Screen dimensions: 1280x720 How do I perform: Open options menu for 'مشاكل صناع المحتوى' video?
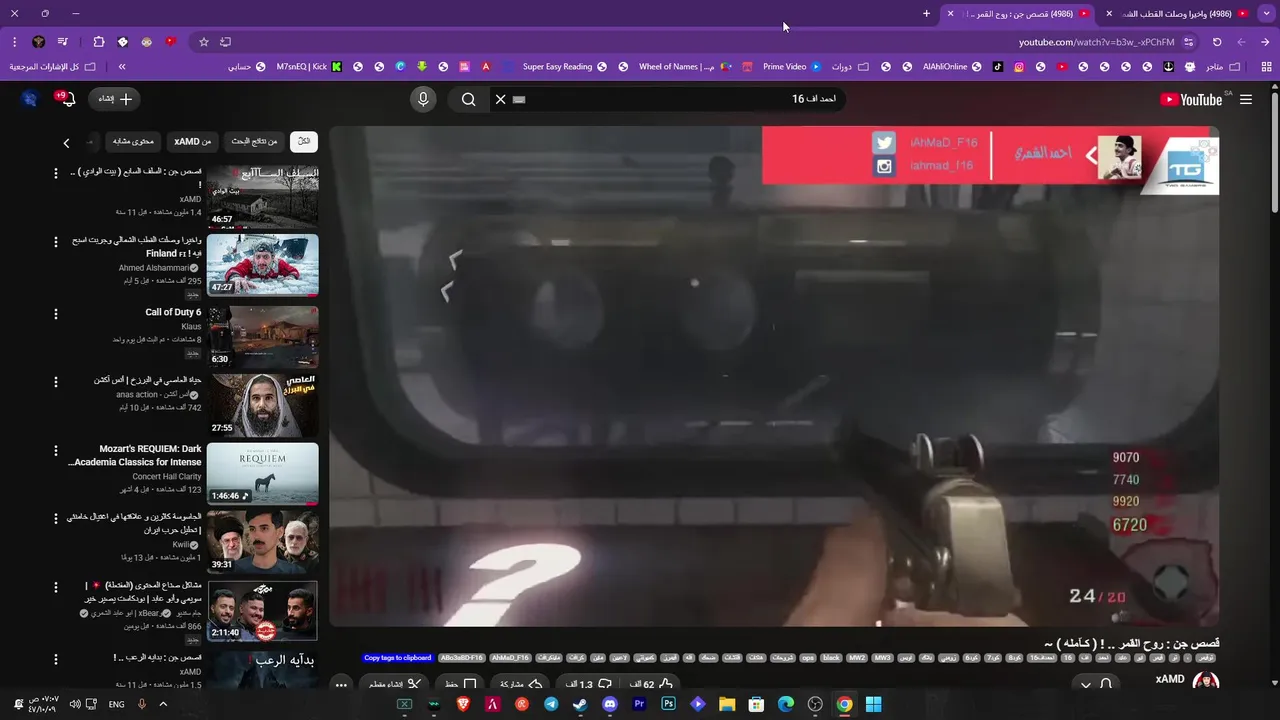(56, 589)
